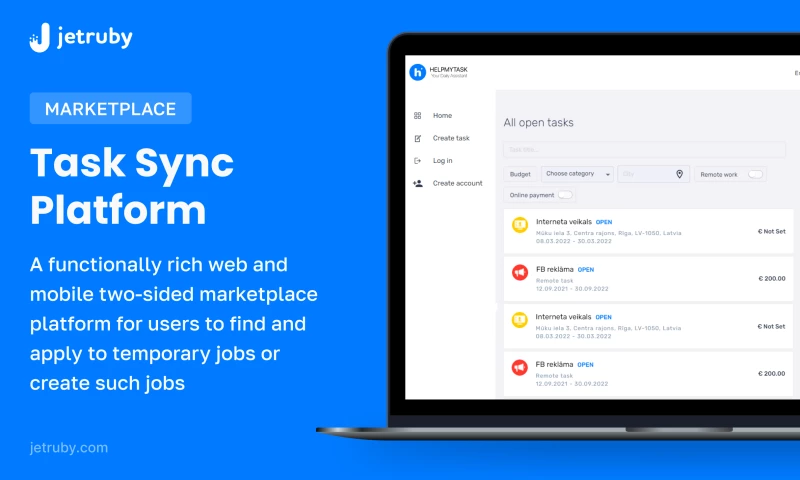Enable the Online payment switch

pyautogui.click(x=565, y=195)
